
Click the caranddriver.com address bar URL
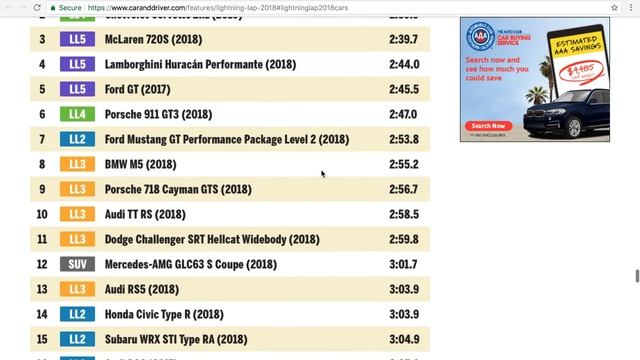(x=218, y=7)
